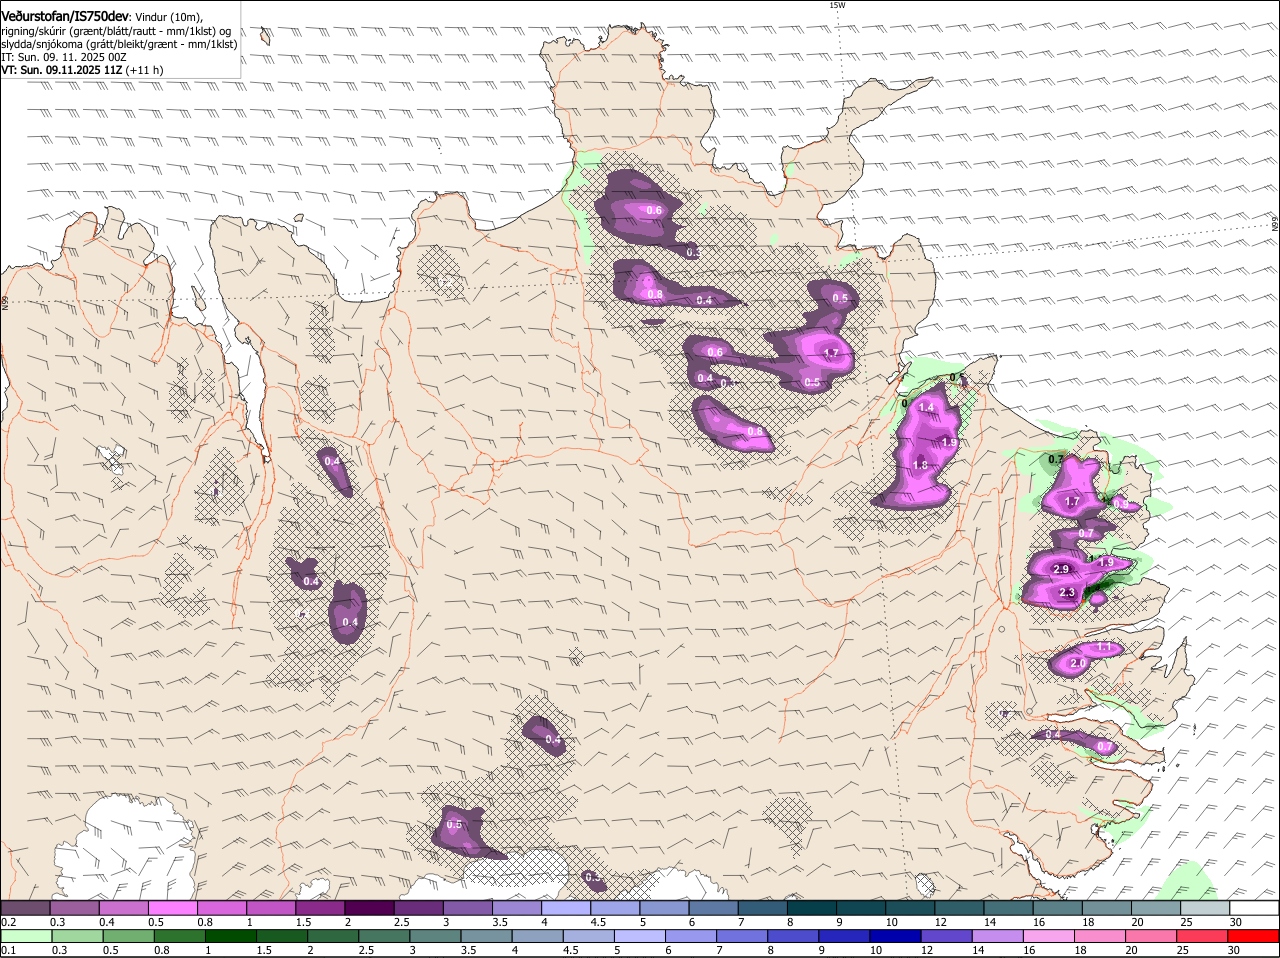Click the 0.2 label in upper legend
The image size is (1280, 958).
tap(8, 922)
